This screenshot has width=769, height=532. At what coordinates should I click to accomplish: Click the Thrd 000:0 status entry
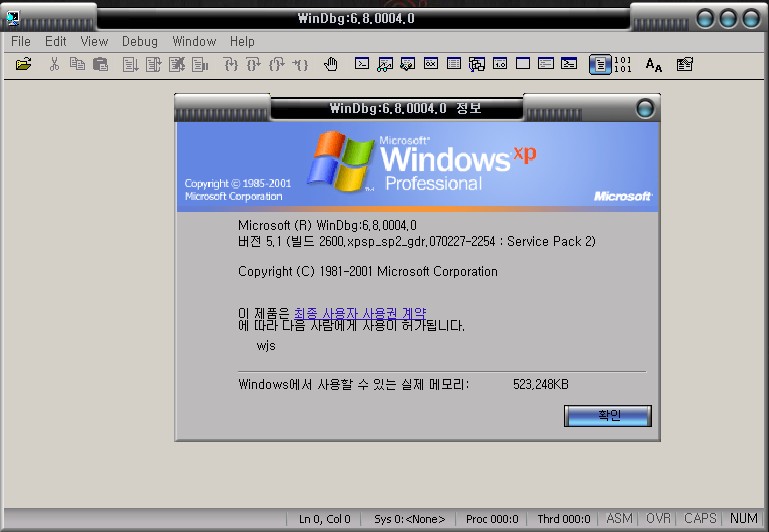[x=564, y=519]
